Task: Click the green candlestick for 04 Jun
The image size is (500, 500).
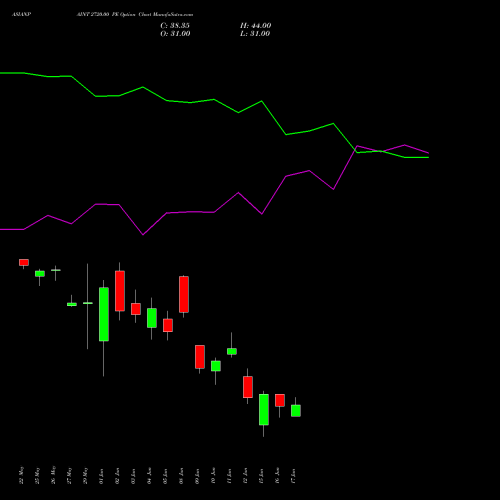Action: [152, 318]
